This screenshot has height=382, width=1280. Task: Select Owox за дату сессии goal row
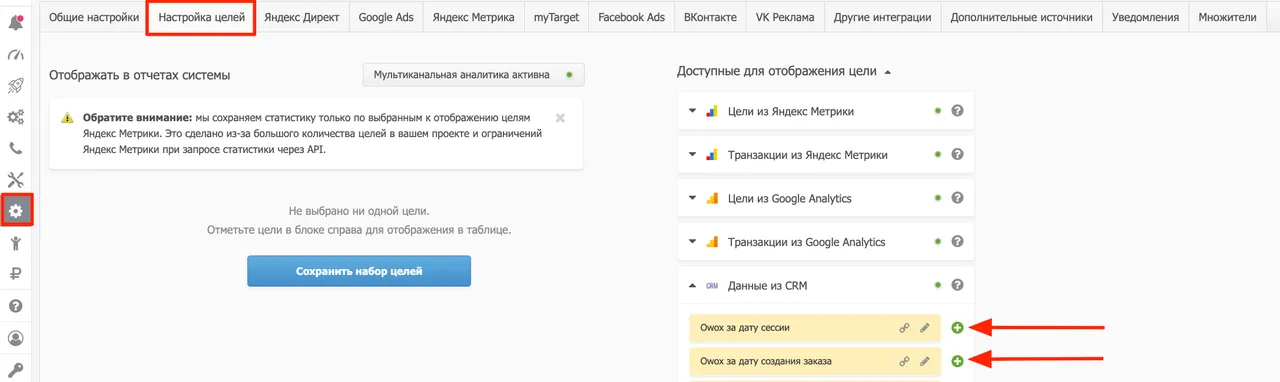[x=815, y=328]
